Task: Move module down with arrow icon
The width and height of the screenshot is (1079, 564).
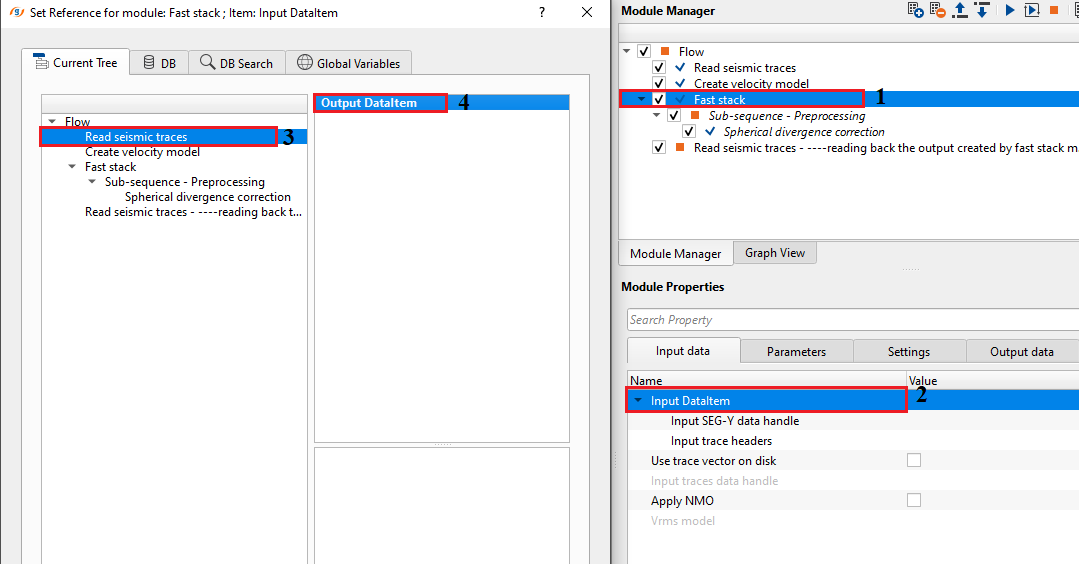Action: point(982,10)
